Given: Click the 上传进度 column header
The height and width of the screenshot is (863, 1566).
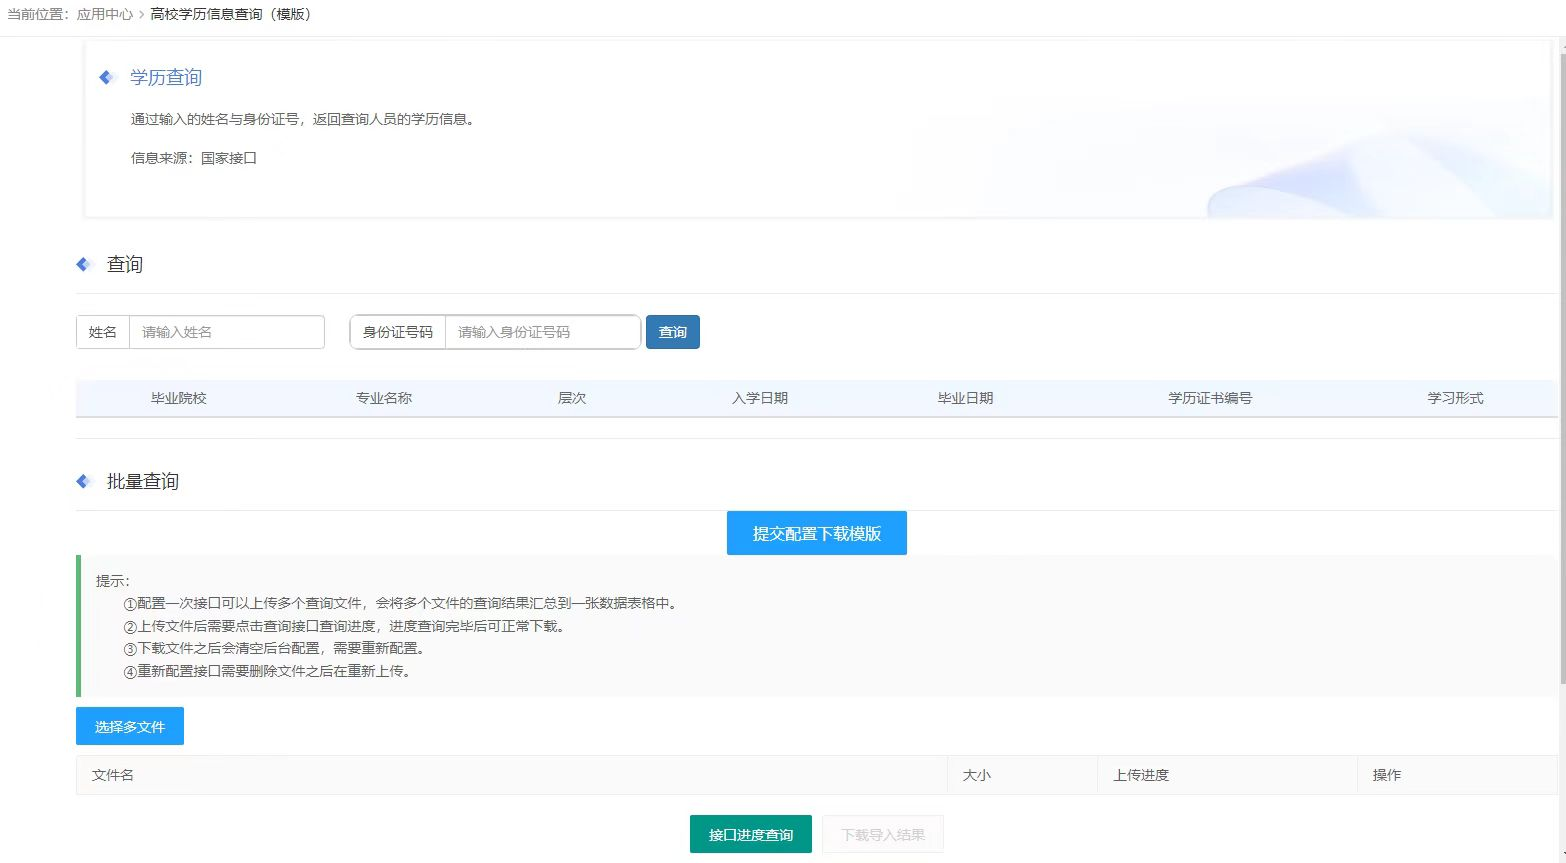Looking at the screenshot, I should tap(1140, 775).
